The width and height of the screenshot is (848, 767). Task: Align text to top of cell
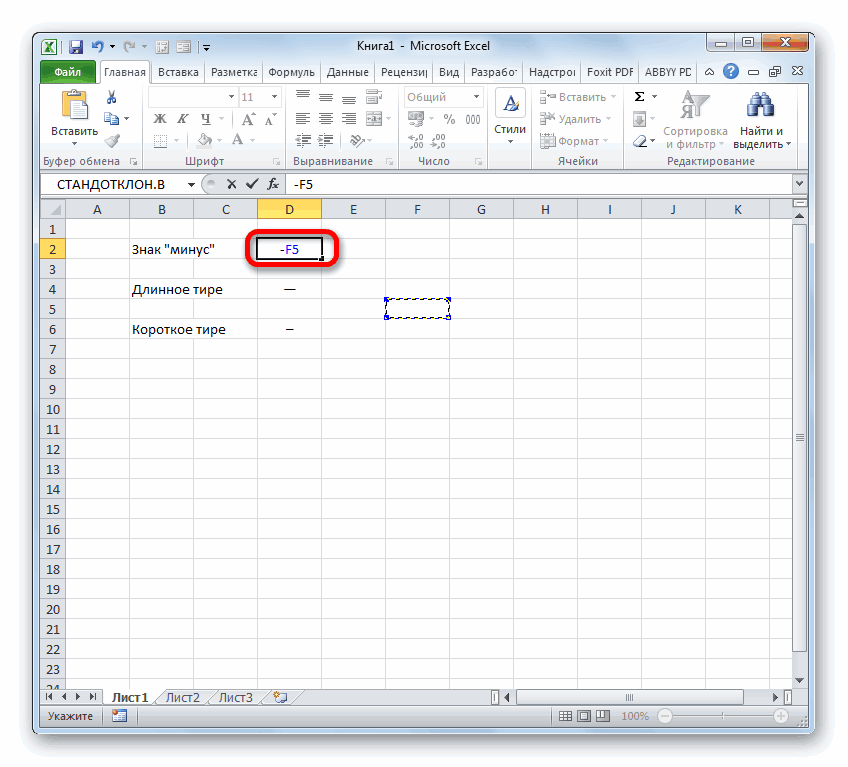click(x=303, y=97)
